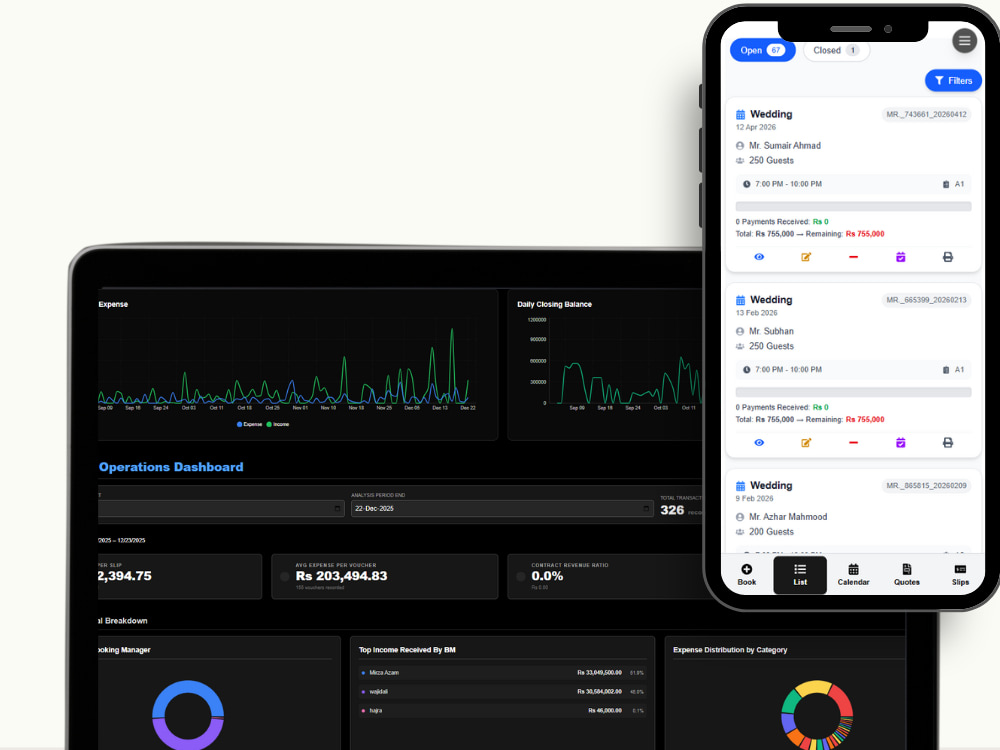Tap guests icon beside 200 Guests
Image resolution: width=1000 pixels, height=750 pixels.
[x=740, y=532]
